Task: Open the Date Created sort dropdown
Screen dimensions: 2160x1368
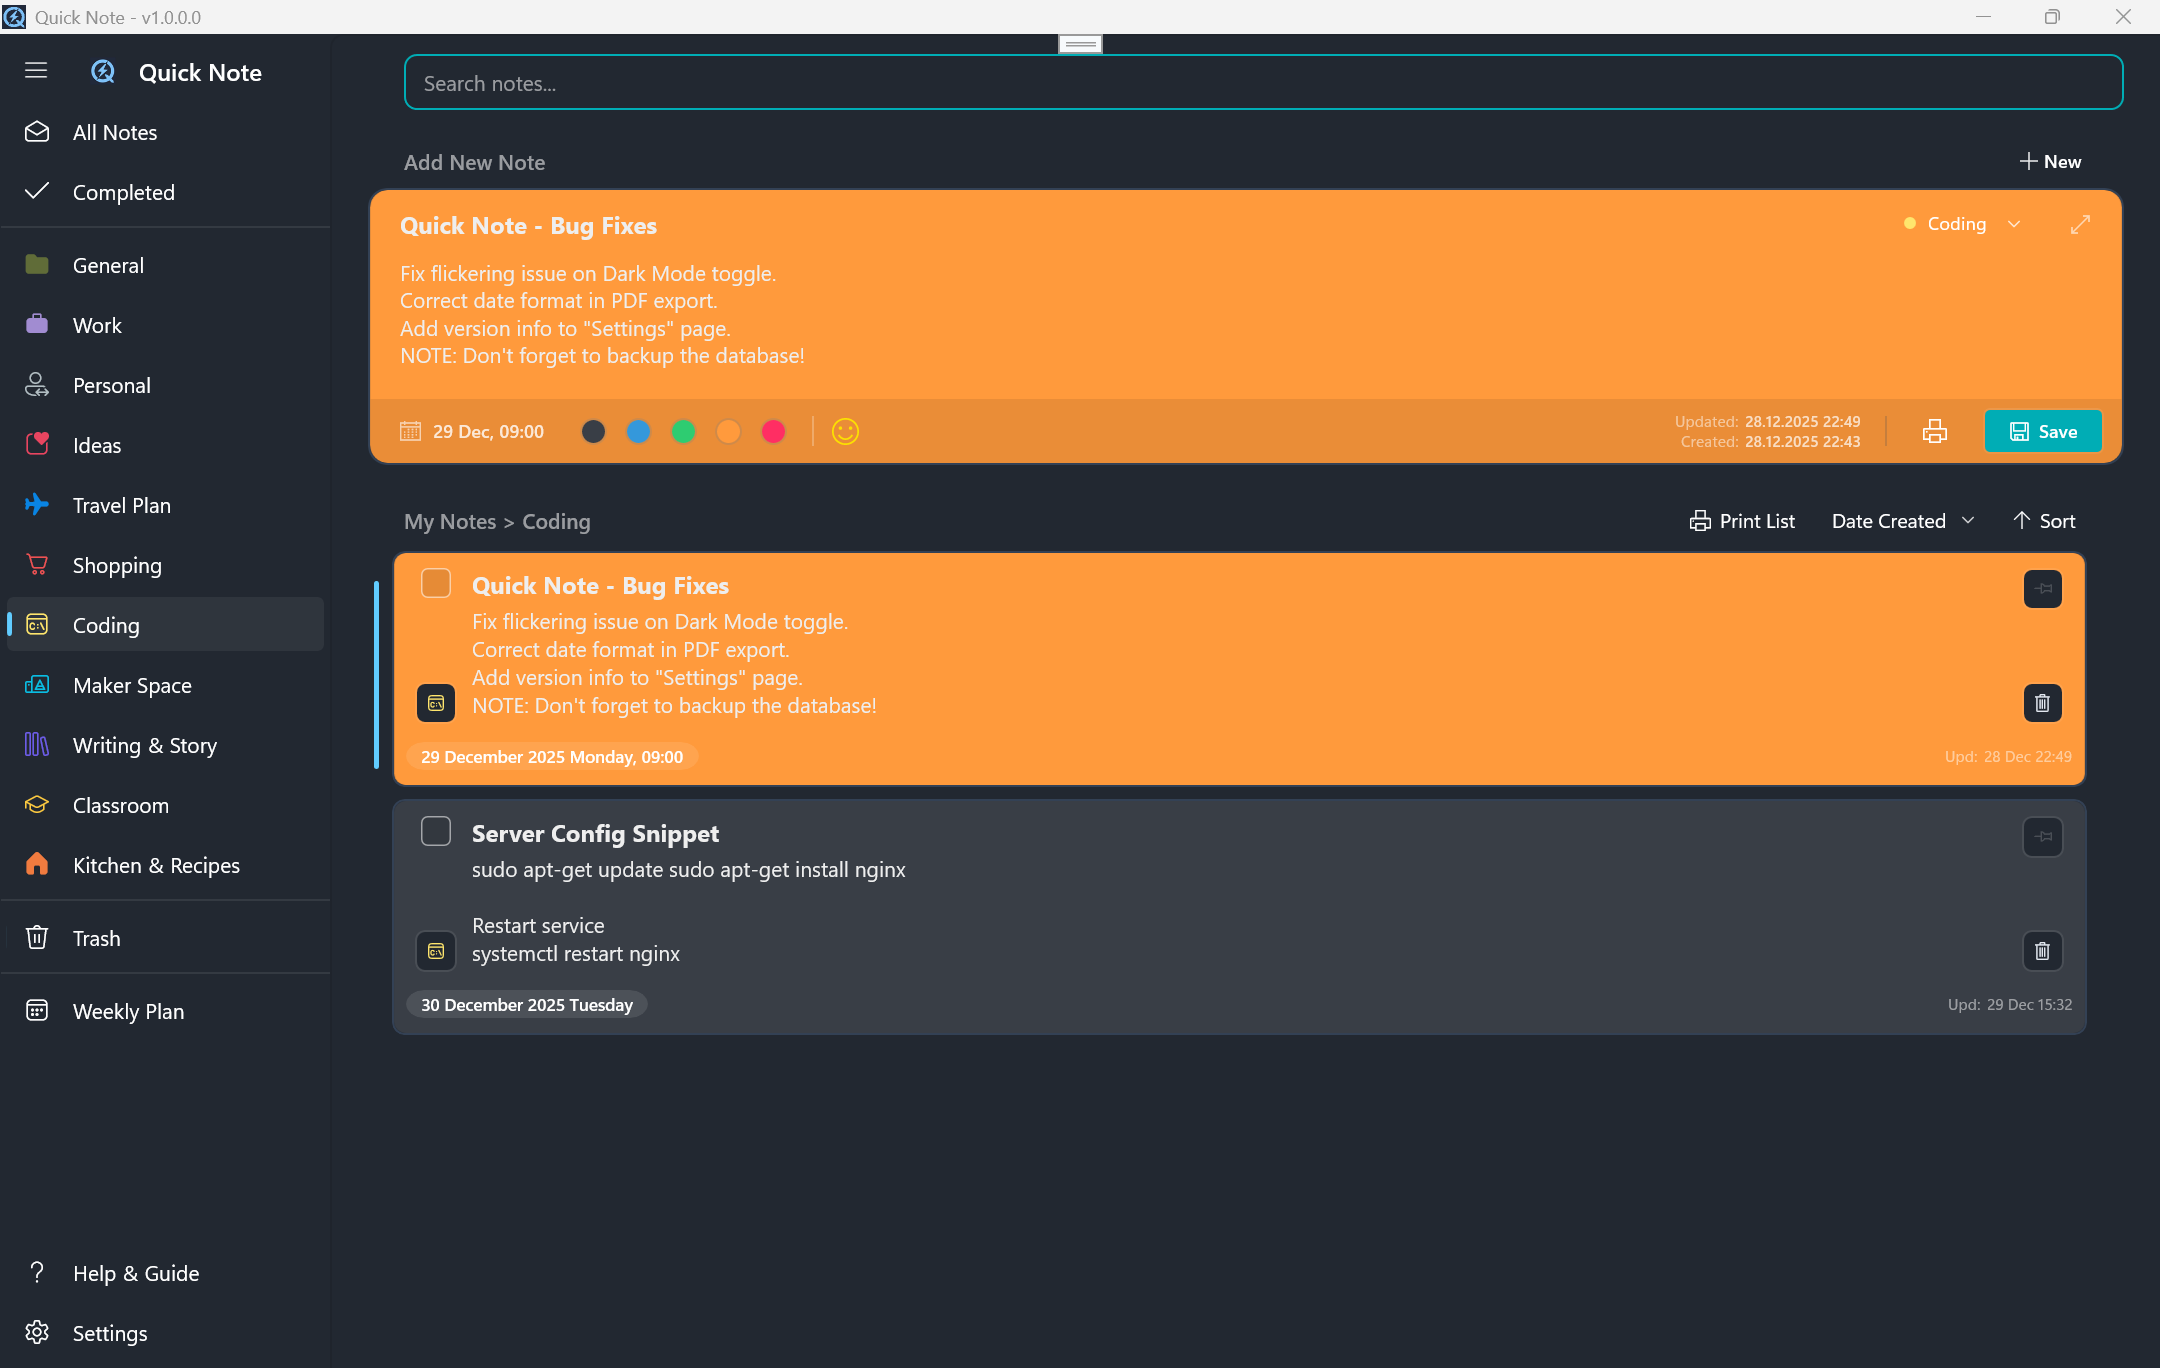Action: [1902, 521]
